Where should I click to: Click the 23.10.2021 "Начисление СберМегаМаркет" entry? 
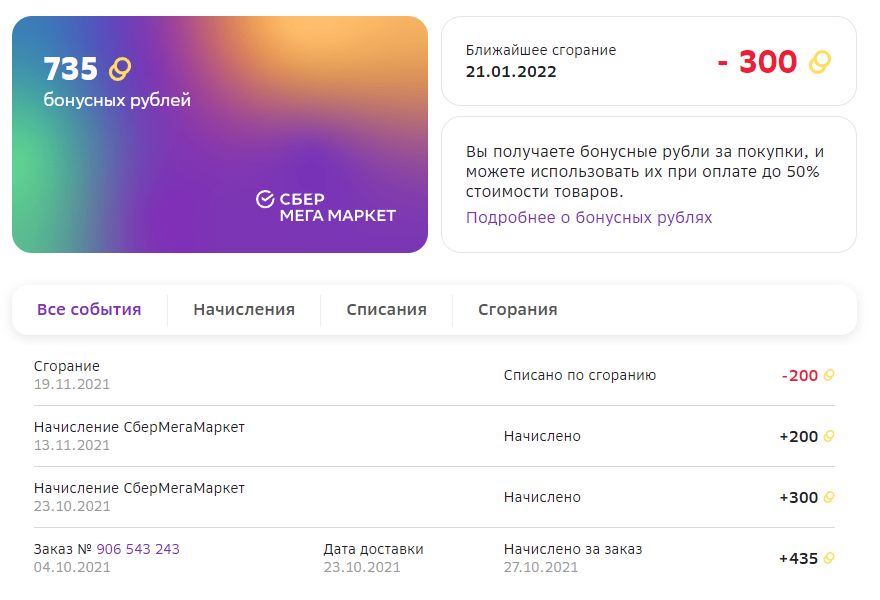tap(139, 489)
